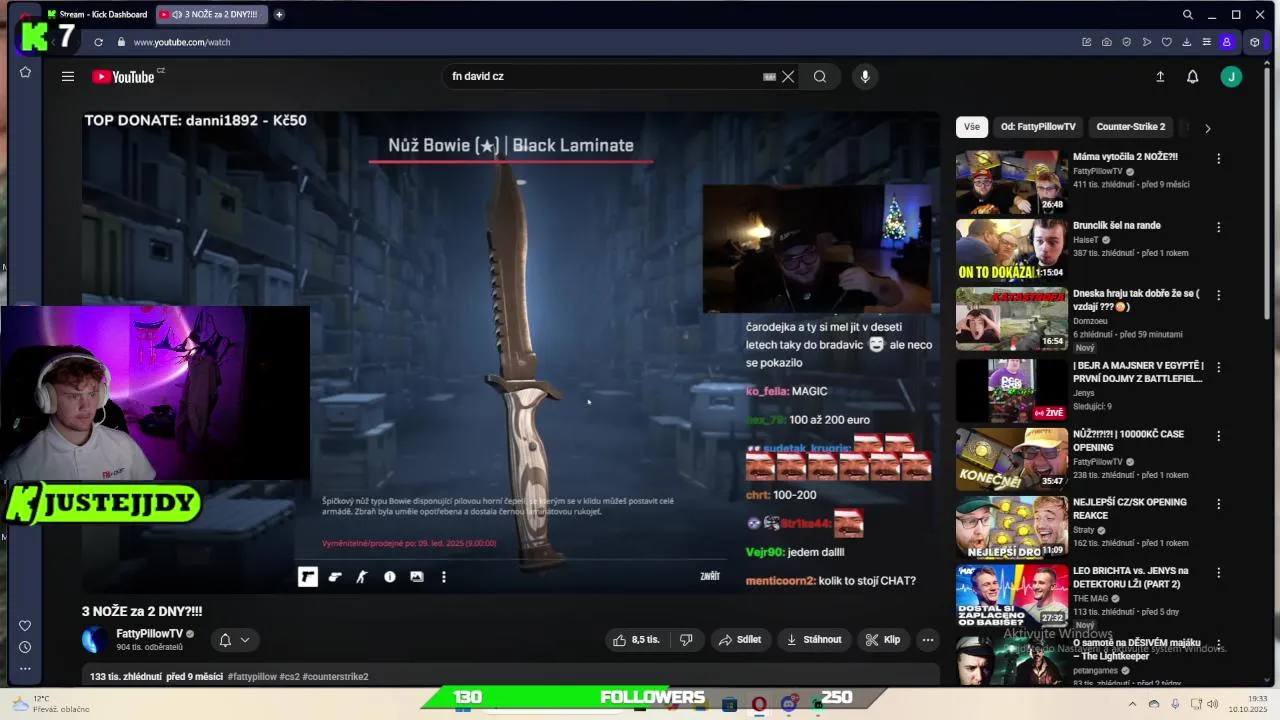Image resolution: width=1280 pixels, height=720 pixels.
Task: Click into the search field "fn david cz"
Action: coord(600,76)
